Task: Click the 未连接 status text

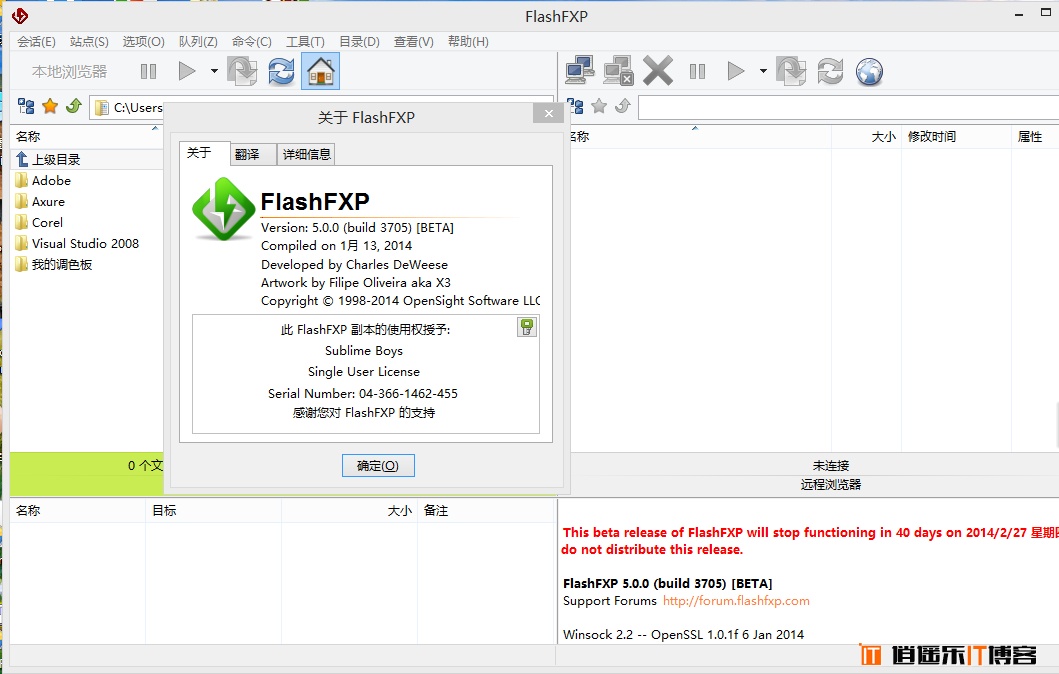Action: pos(831,466)
